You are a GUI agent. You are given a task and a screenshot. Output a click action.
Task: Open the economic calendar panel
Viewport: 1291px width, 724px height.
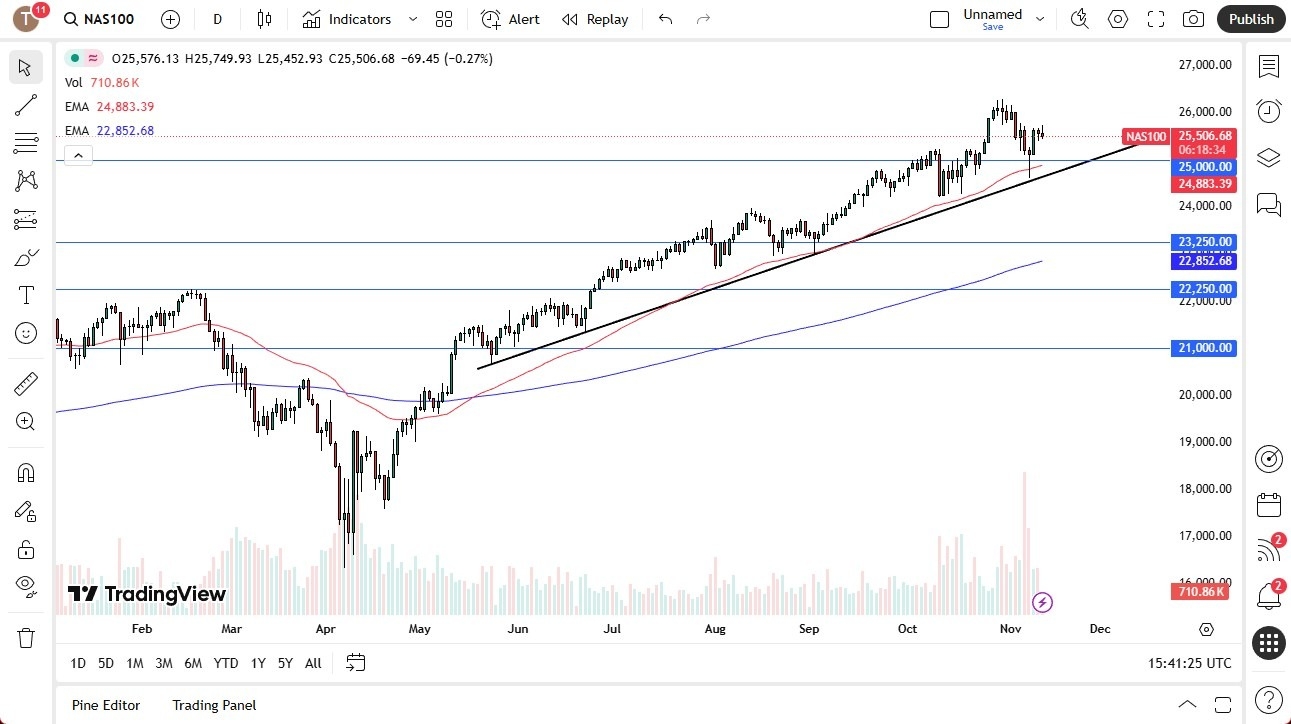pos(1268,504)
